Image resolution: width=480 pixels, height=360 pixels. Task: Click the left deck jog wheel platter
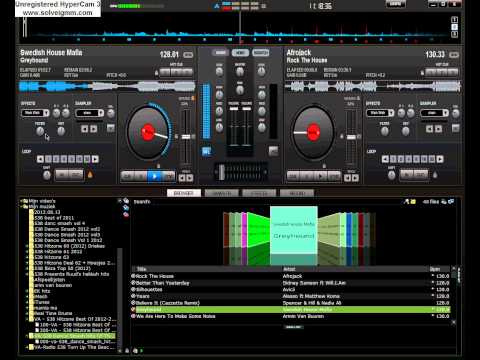[148, 132]
